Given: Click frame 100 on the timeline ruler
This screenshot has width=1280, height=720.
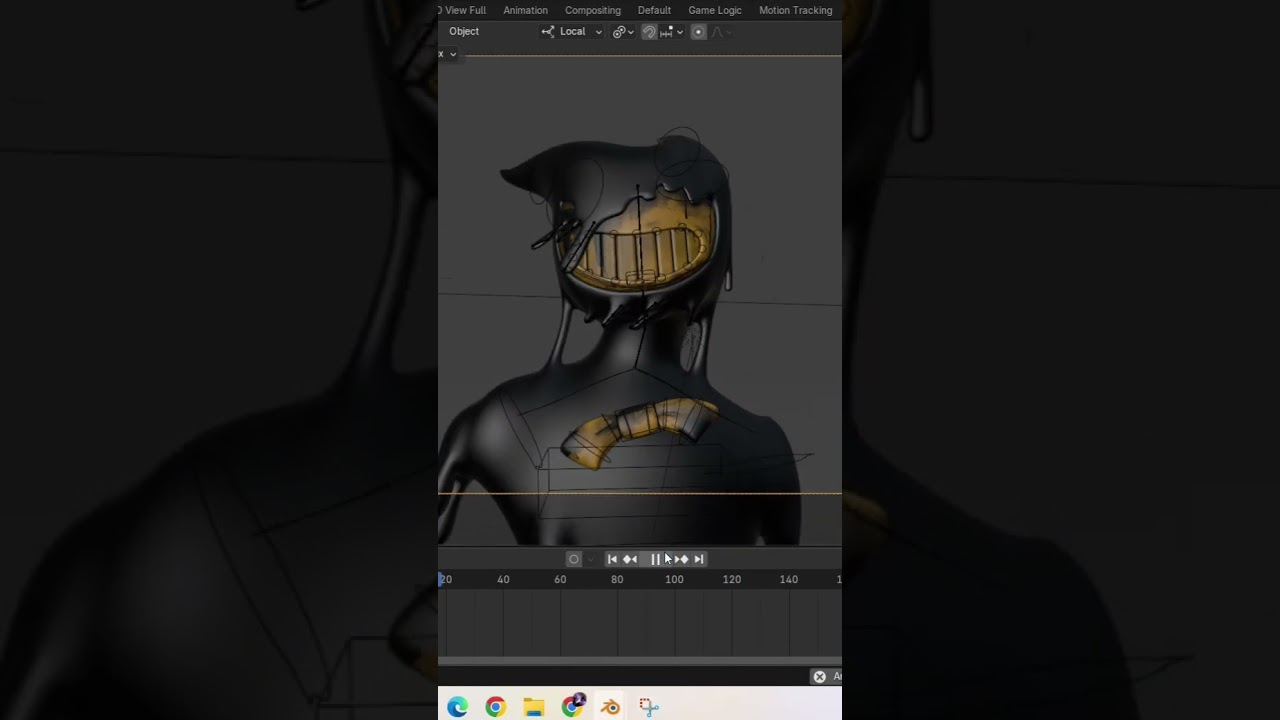Looking at the screenshot, I should [x=675, y=580].
